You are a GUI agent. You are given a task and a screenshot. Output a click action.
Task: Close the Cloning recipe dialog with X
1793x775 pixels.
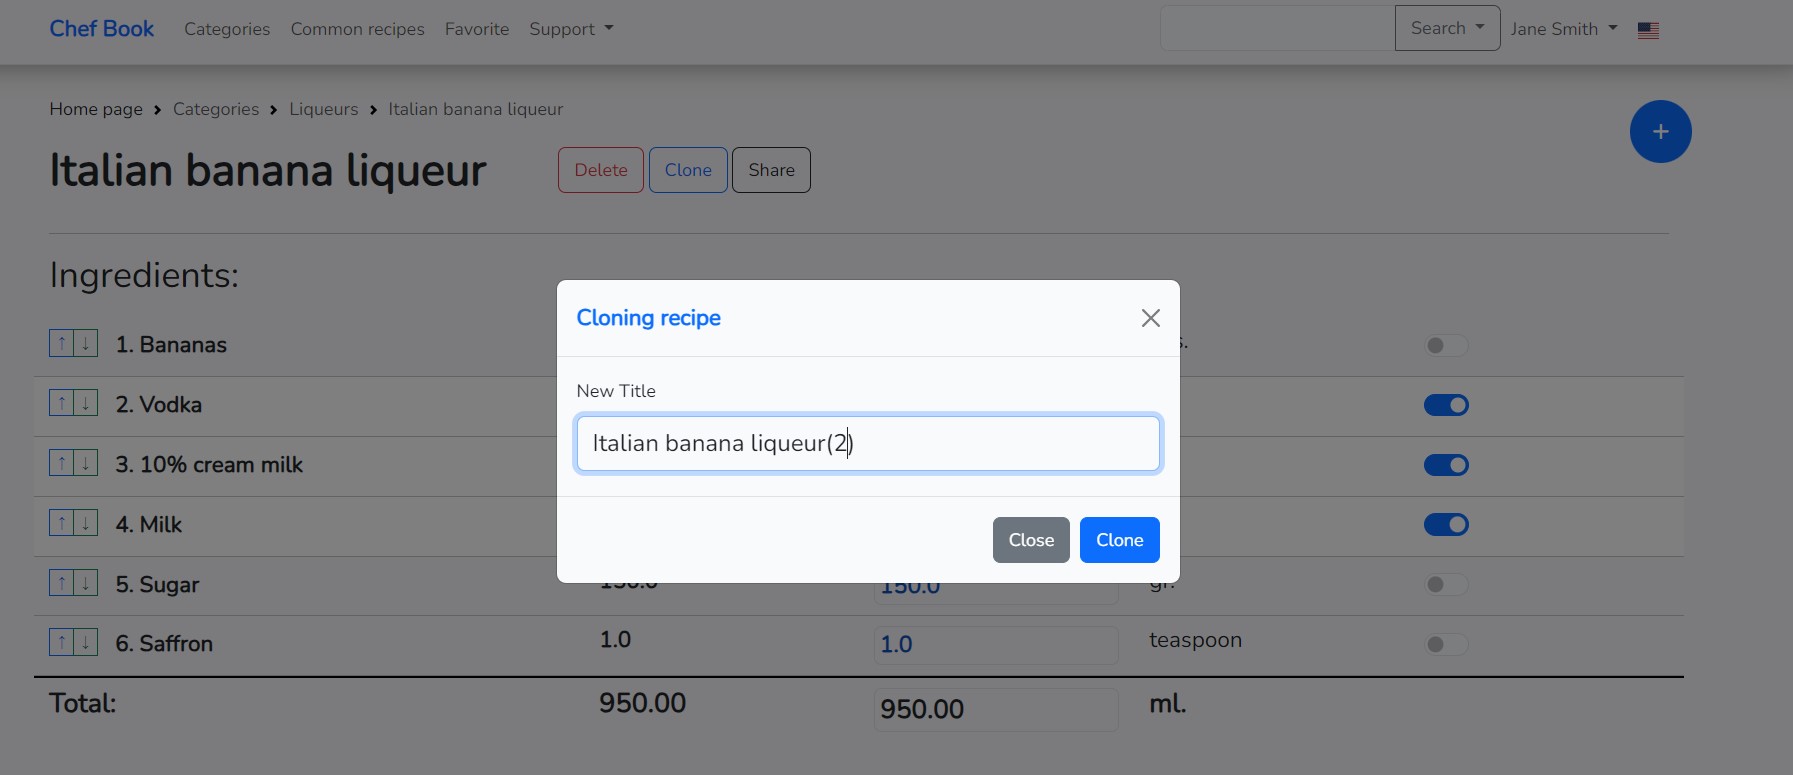1150,318
